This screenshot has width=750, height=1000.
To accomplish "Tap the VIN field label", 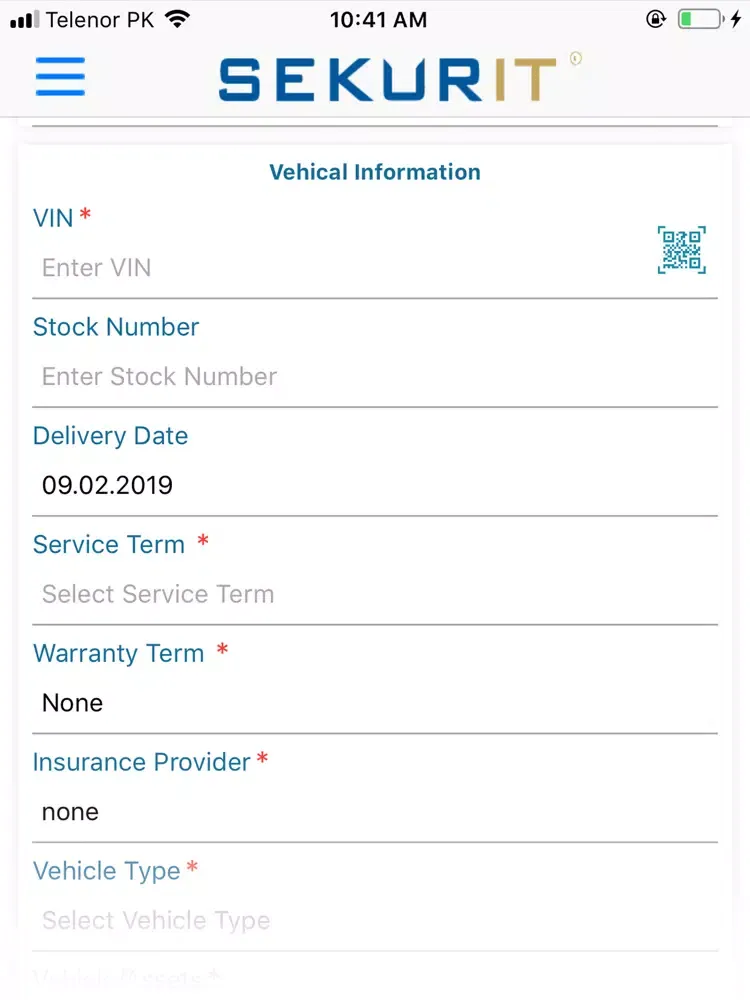I will (x=54, y=218).
